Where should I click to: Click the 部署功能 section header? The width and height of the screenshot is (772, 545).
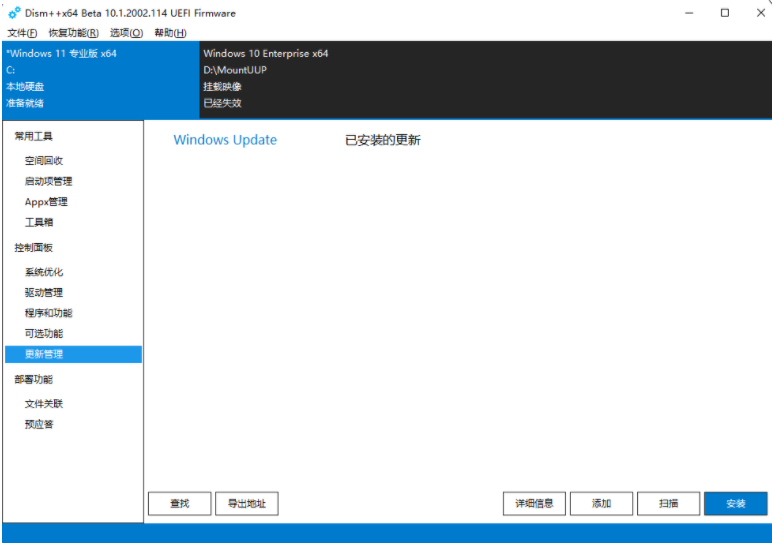pos(33,380)
